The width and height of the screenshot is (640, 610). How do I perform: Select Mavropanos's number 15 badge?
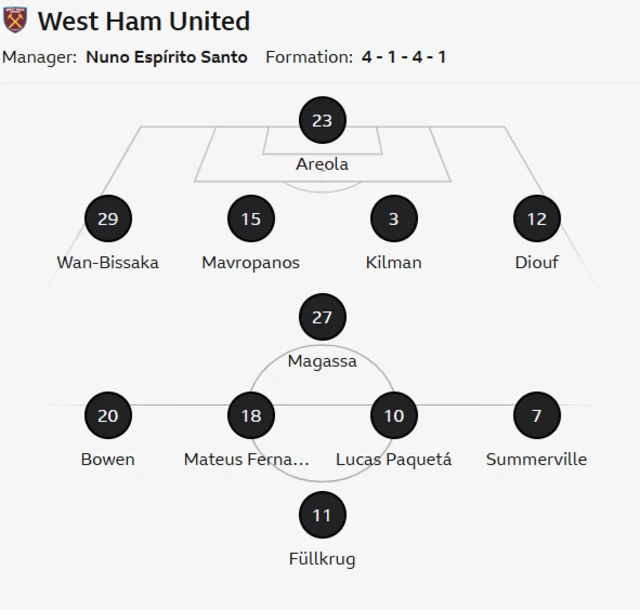[x=251, y=219]
